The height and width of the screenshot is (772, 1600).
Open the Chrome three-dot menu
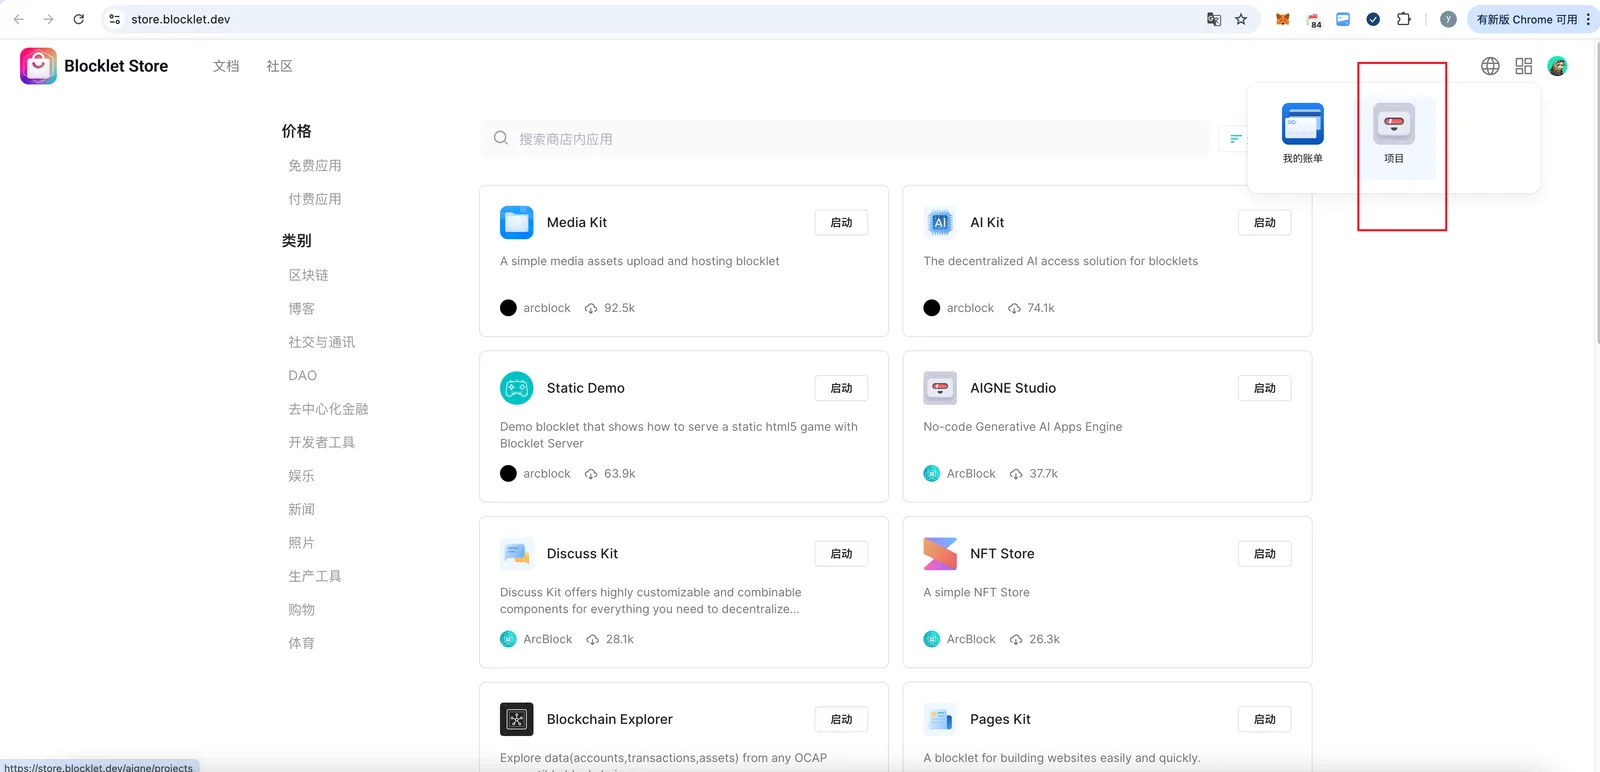point(1588,19)
